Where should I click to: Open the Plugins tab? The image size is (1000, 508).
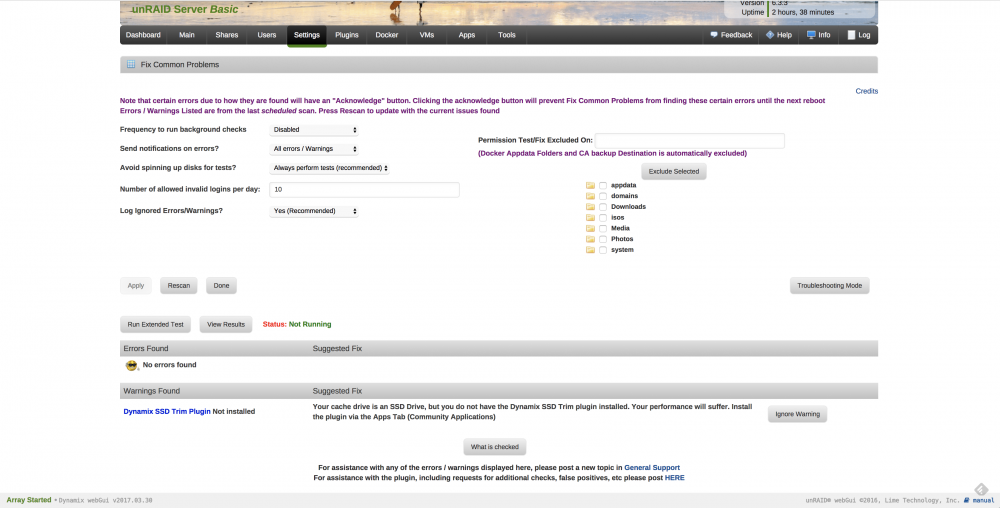point(347,35)
